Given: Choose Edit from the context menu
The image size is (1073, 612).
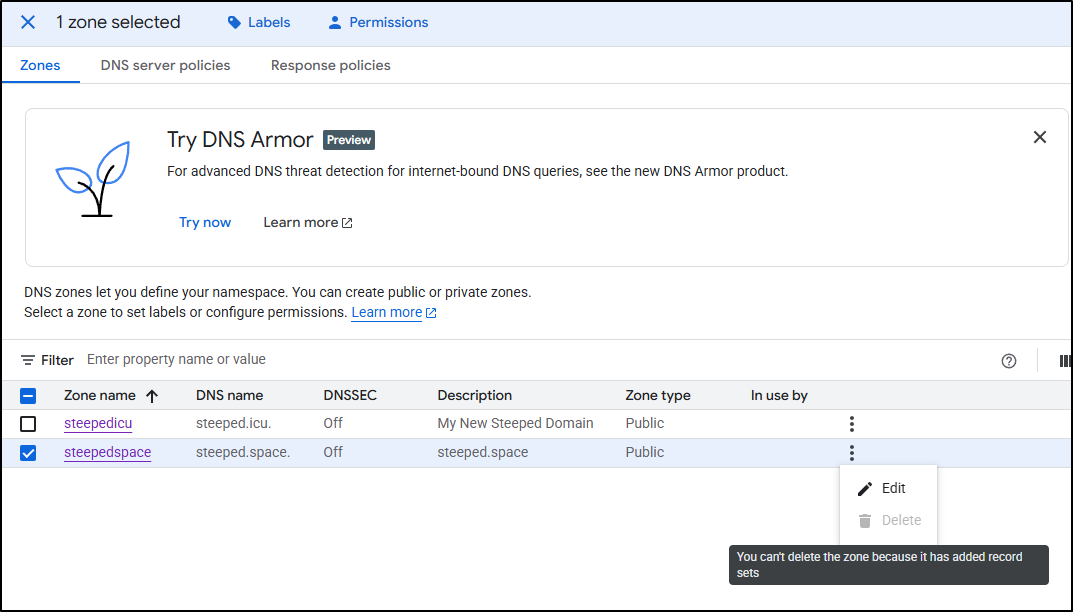Looking at the screenshot, I should coord(882,489).
